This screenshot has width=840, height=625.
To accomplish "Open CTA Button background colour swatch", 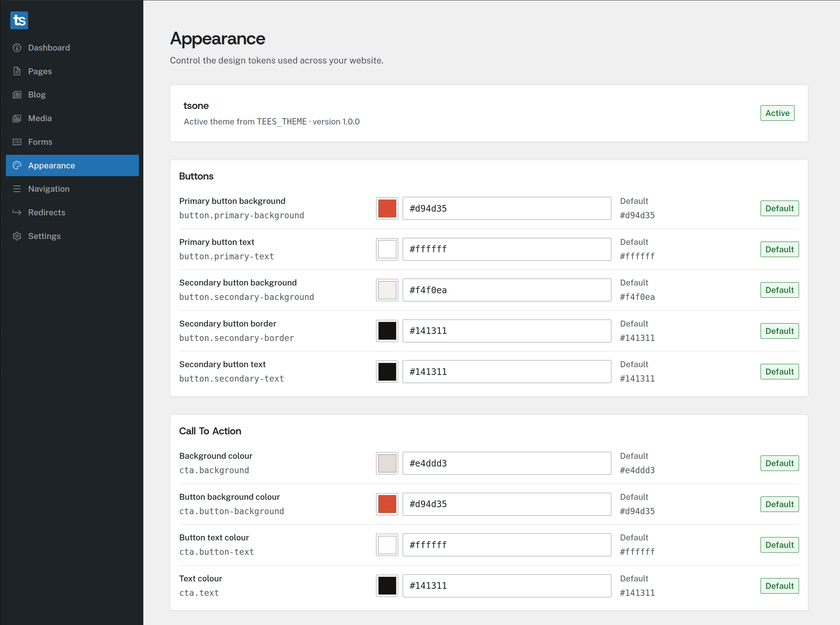I will coord(387,504).
